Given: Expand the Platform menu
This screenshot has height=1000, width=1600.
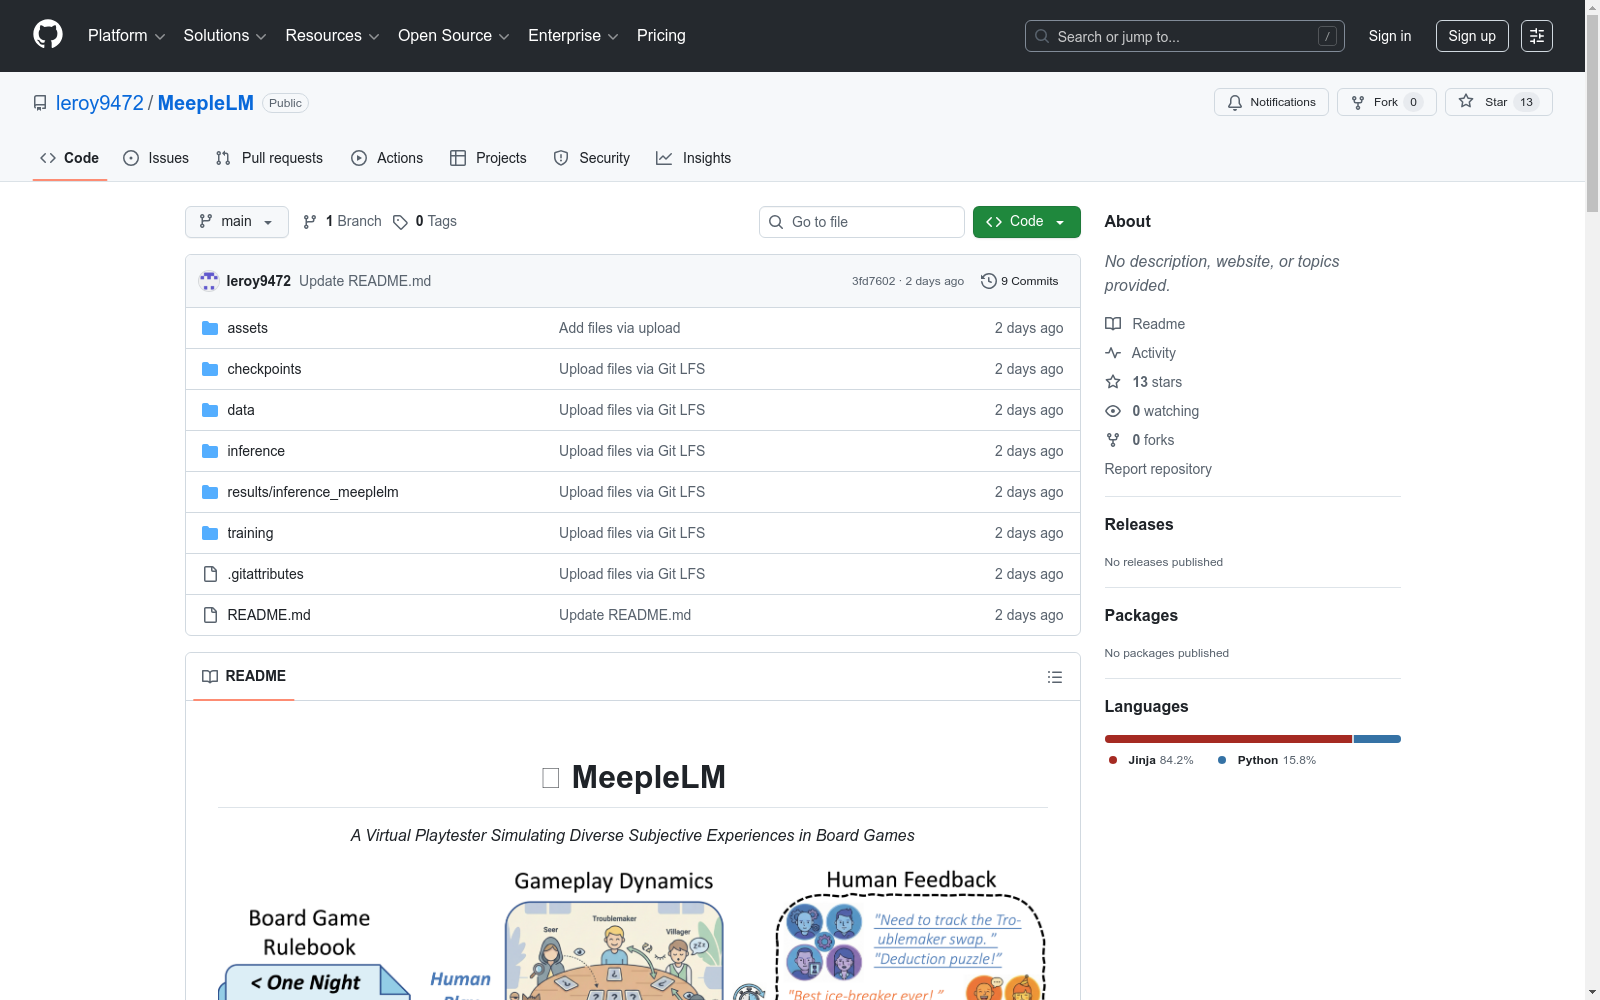Looking at the screenshot, I should tap(126, 36).
